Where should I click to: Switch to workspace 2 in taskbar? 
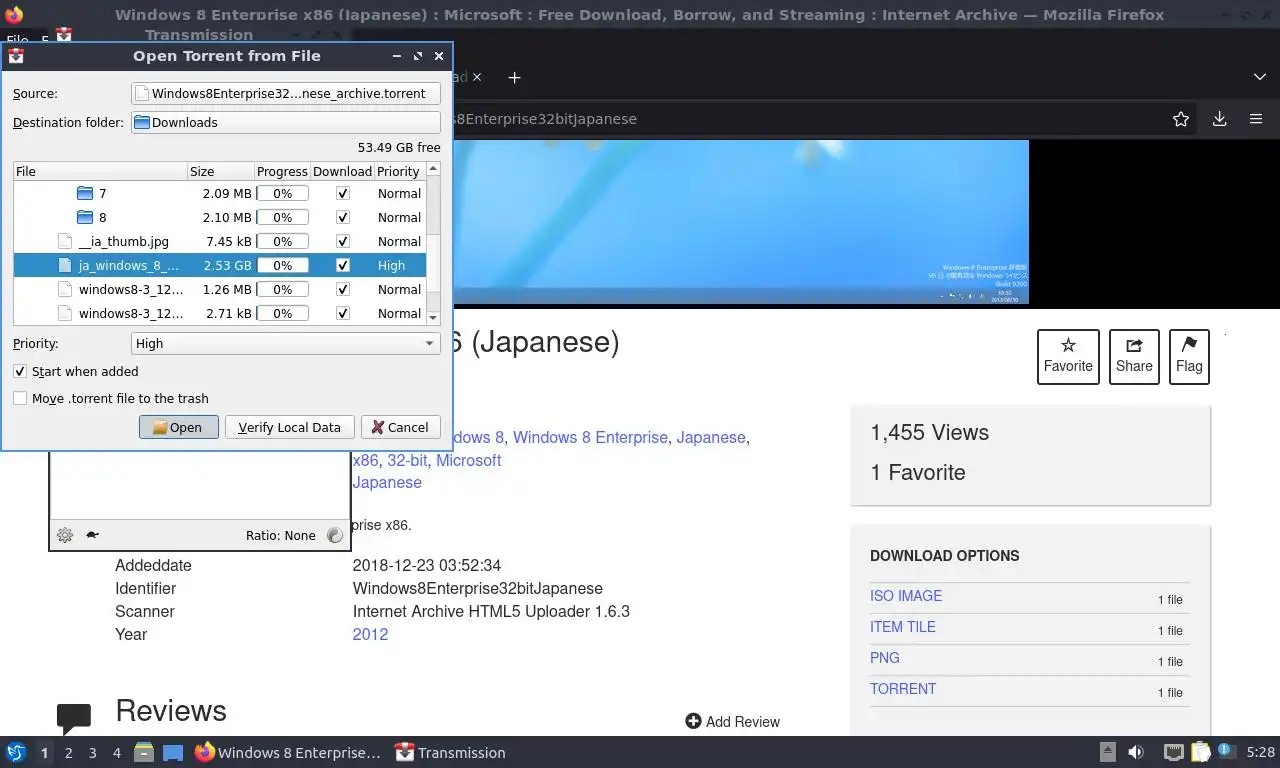(69, 753)
